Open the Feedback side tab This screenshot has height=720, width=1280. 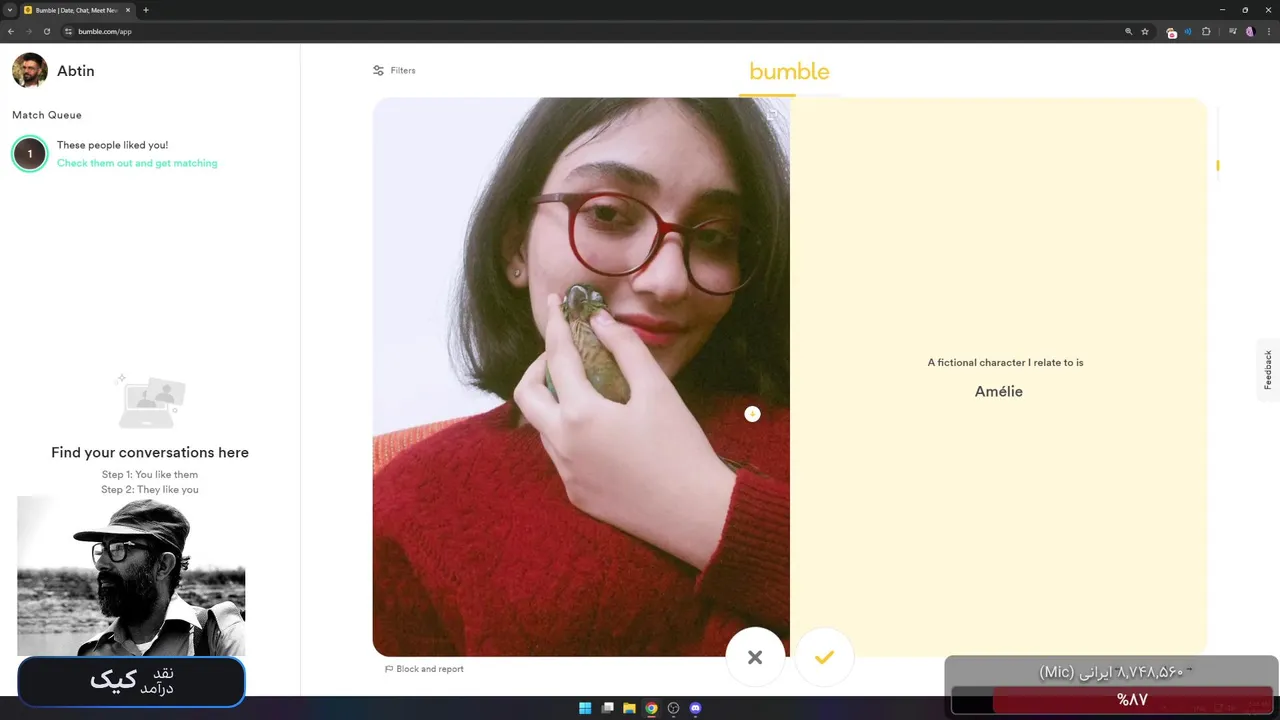[1268, 370]
